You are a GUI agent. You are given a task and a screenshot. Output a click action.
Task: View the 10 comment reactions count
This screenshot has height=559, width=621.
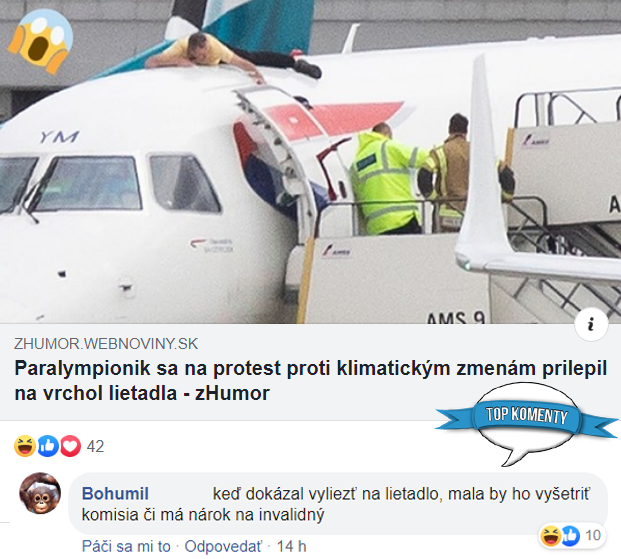[x=593, y=536]
